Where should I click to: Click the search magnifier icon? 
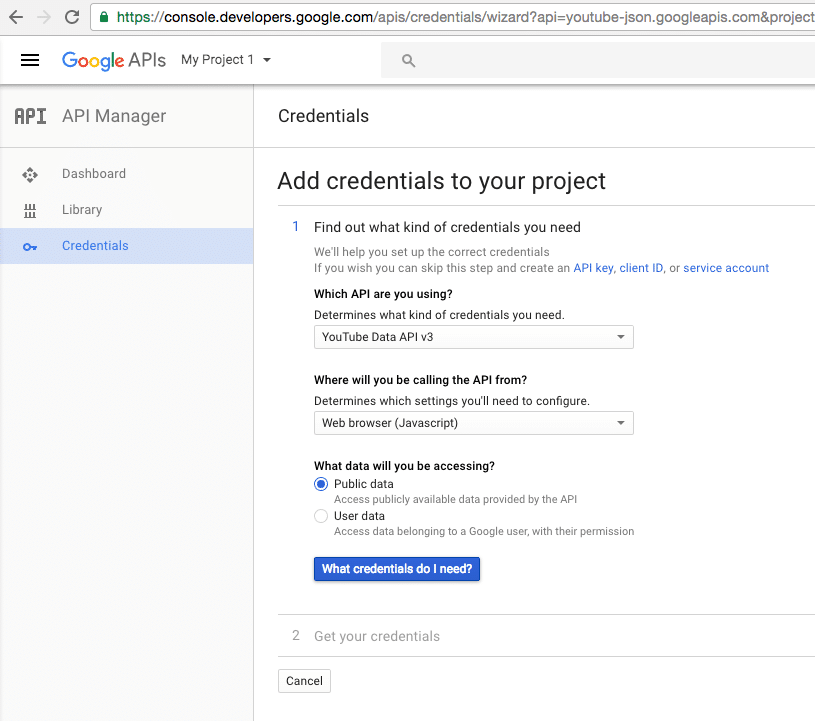coord(409,61)
